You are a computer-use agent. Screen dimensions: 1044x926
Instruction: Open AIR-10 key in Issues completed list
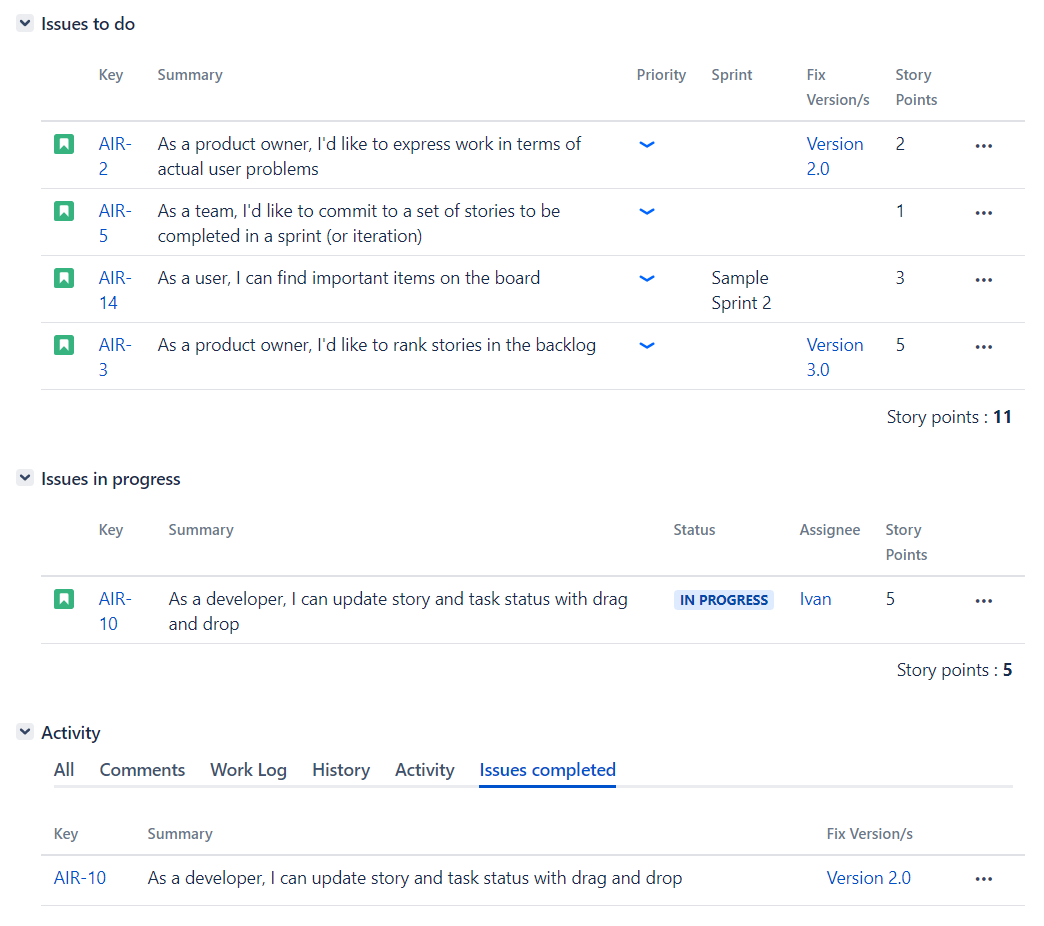(80, 878)
